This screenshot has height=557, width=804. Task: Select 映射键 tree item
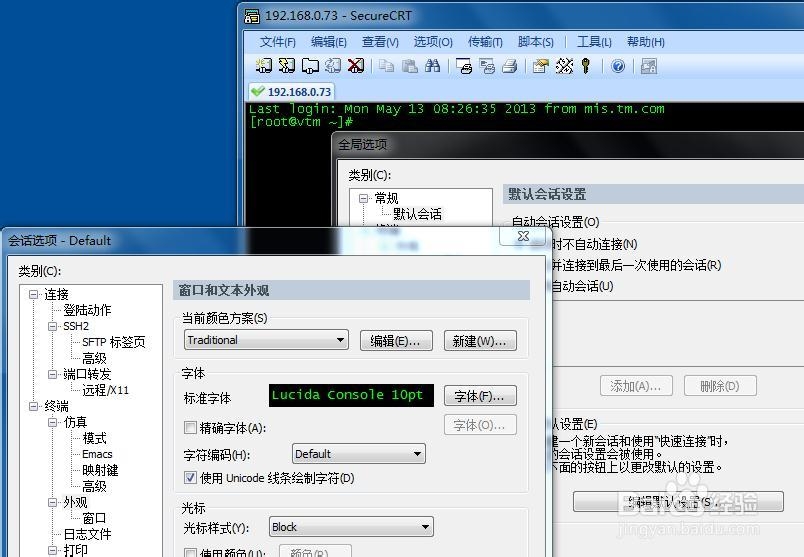click(x=100, y=470)
